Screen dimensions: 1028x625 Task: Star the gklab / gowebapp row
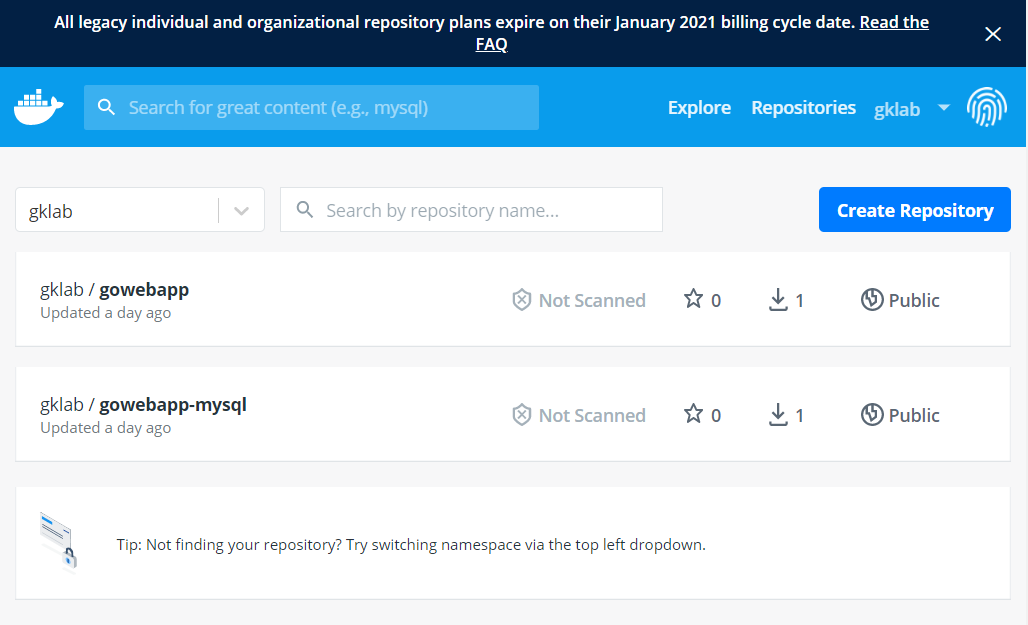693,299
